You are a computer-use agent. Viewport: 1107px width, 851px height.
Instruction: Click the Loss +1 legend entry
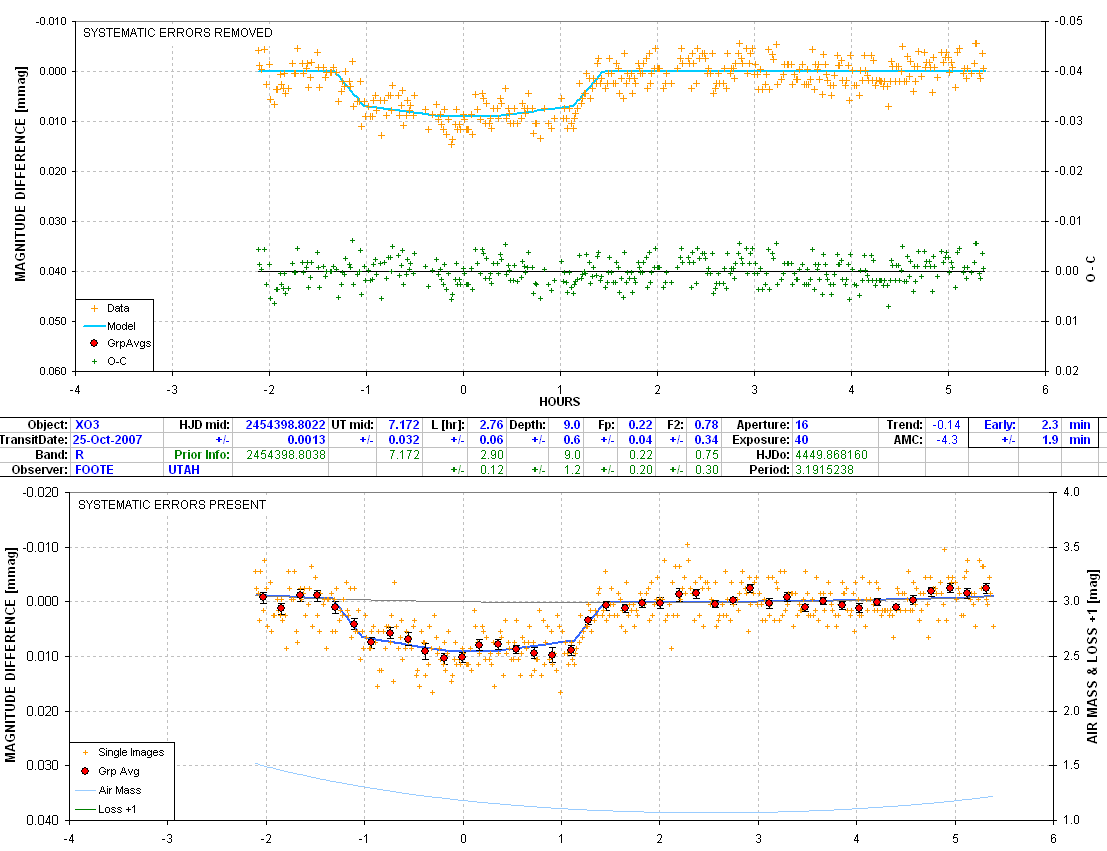point(106,809)
